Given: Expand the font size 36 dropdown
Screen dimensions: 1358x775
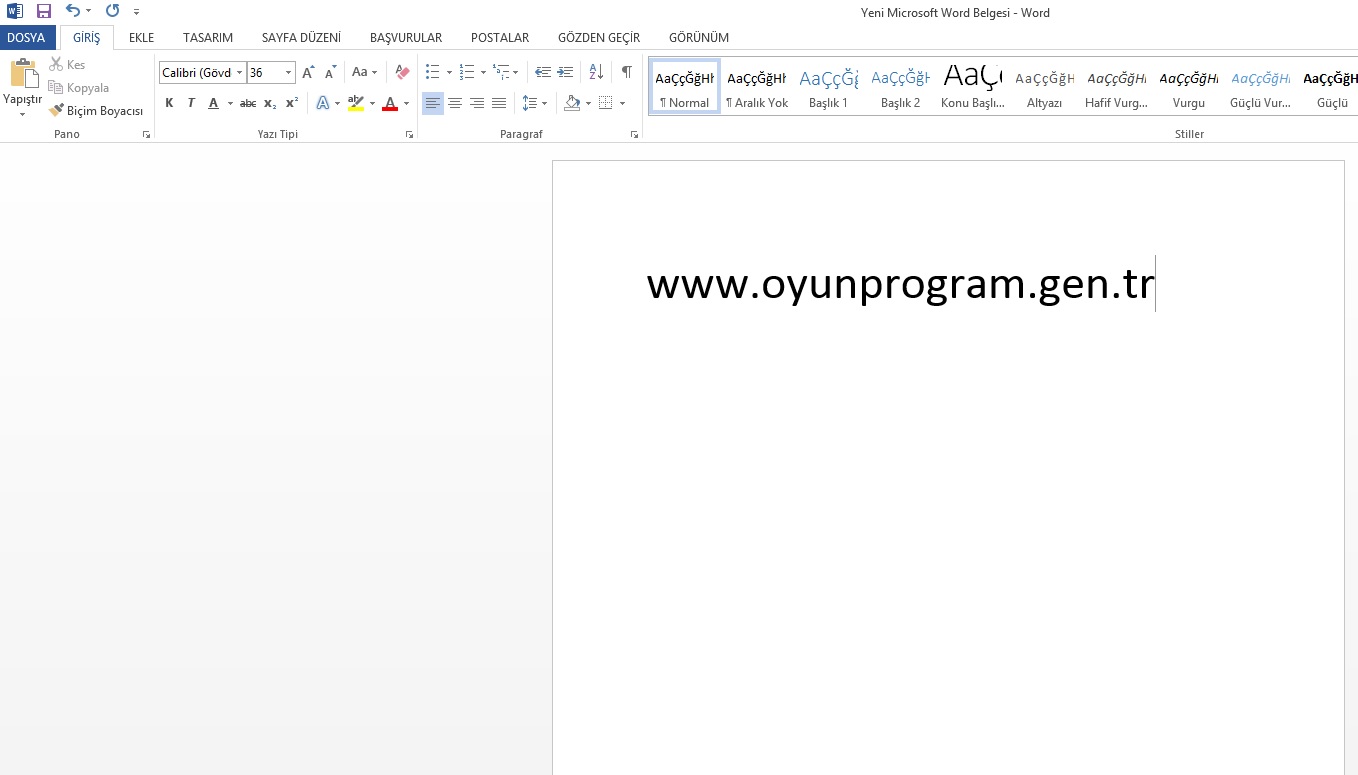Looking at the screenshot, I should pyautogui.click(x=289, y=73).
